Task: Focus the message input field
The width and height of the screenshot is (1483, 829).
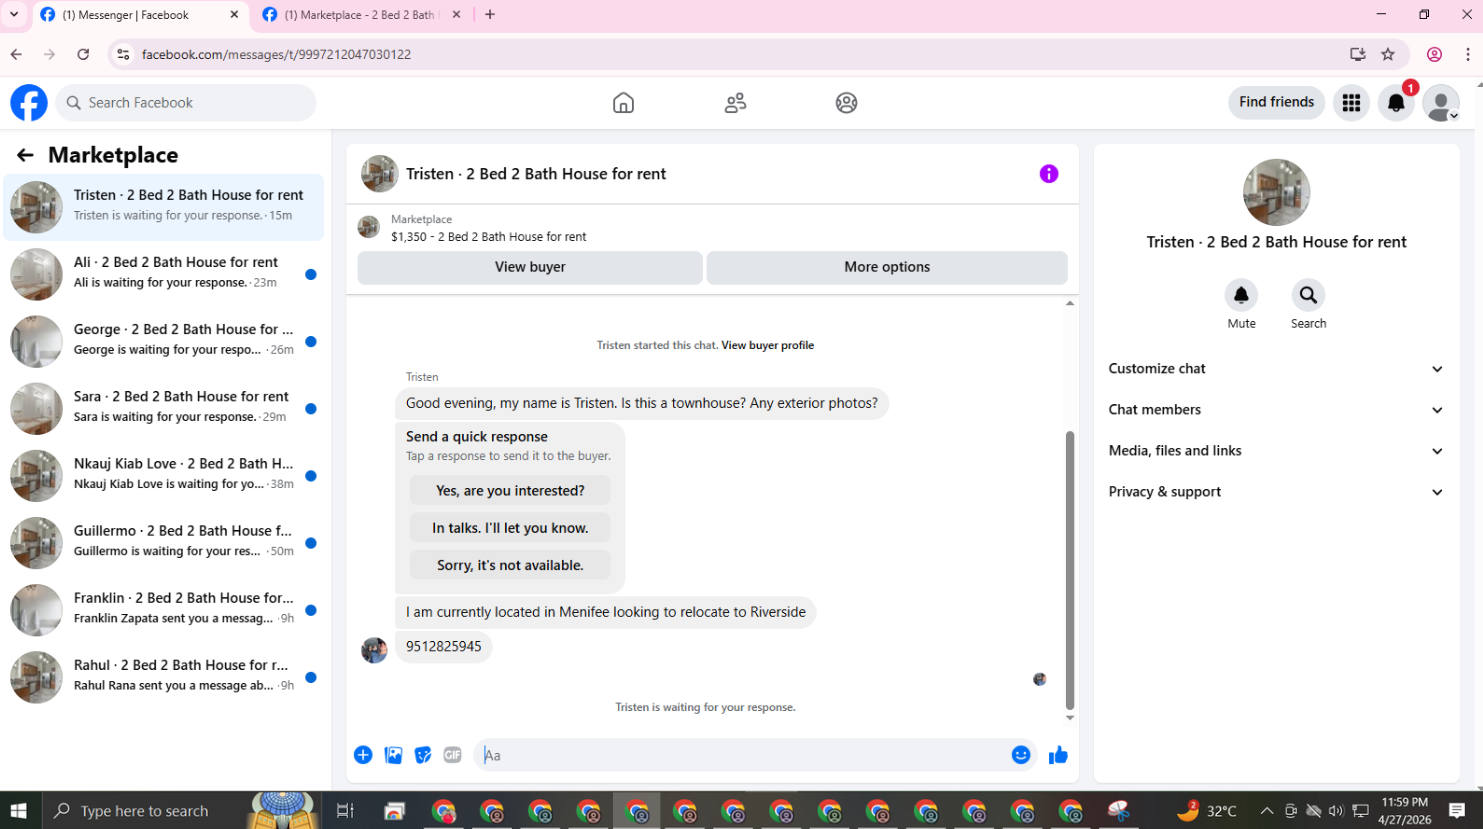Action: (740, 755)
